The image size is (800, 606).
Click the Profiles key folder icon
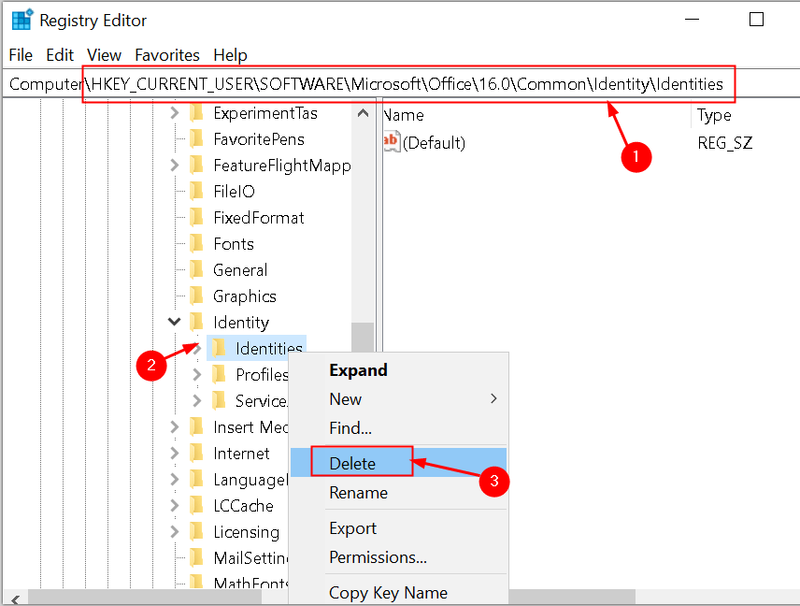pos(219,374)
